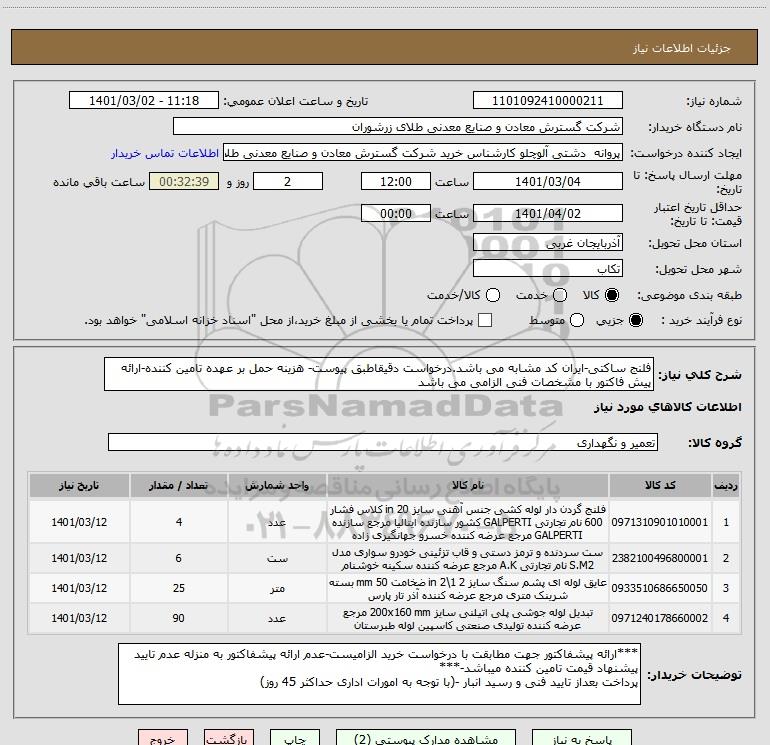Click the خروج exit button
The image size is (770, 745).
click(163, 739)
